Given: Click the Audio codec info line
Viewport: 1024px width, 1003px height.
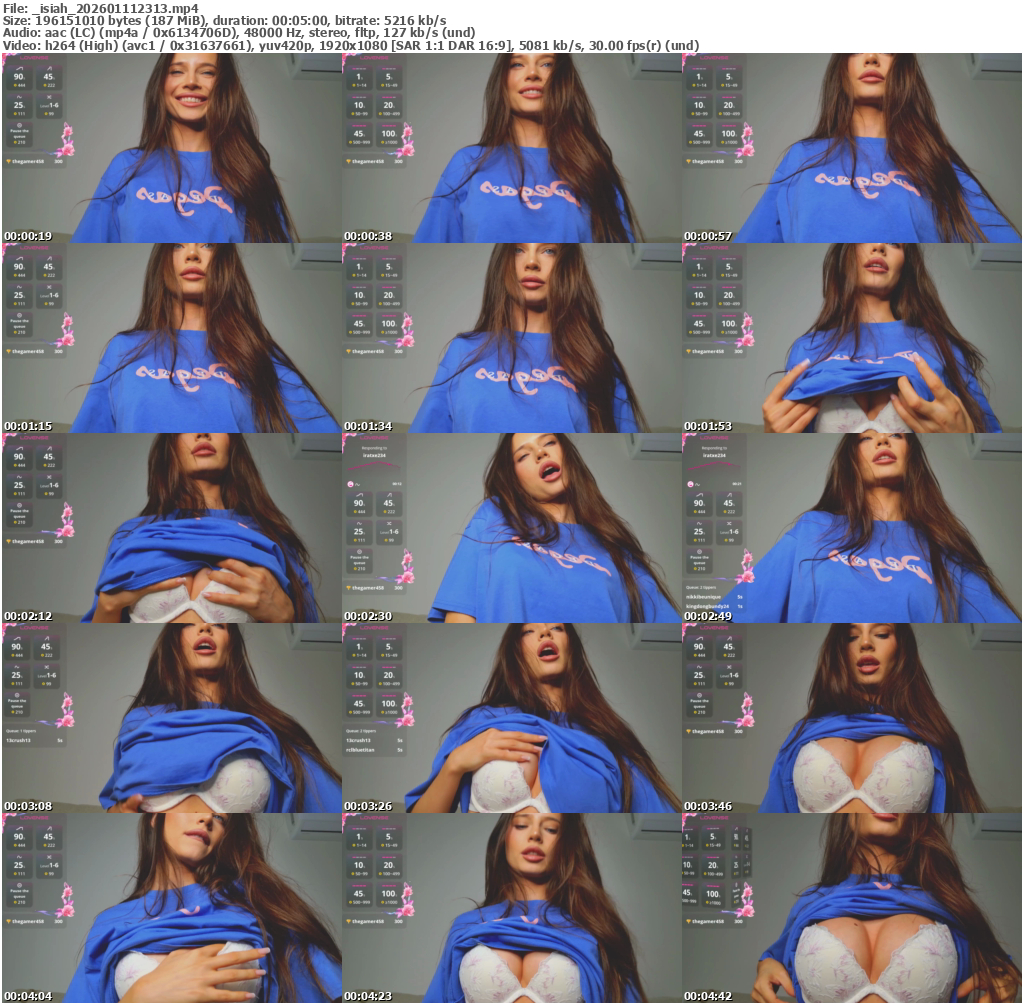Looking at the screenshot, I should click(x=240, y=33).
